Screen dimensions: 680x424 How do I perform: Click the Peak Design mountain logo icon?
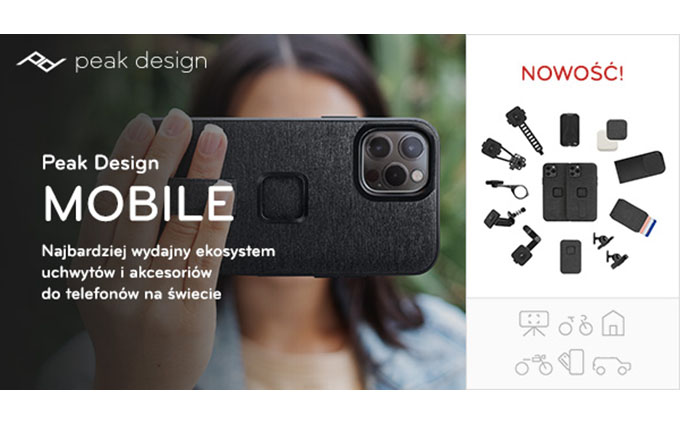tap(41, 62)
